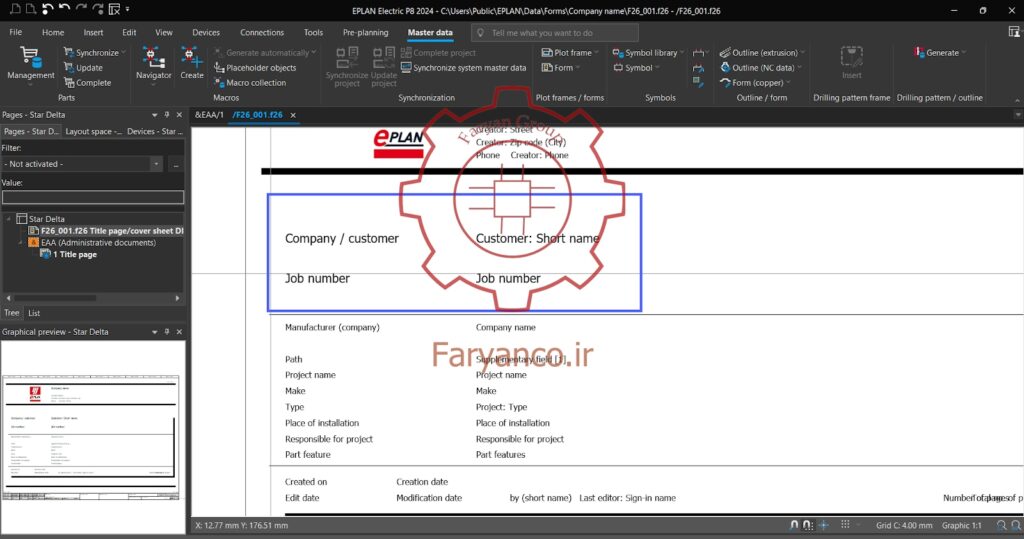Click Synchronize system master data
Screen dimensions: 1024x539
(463, 68)
